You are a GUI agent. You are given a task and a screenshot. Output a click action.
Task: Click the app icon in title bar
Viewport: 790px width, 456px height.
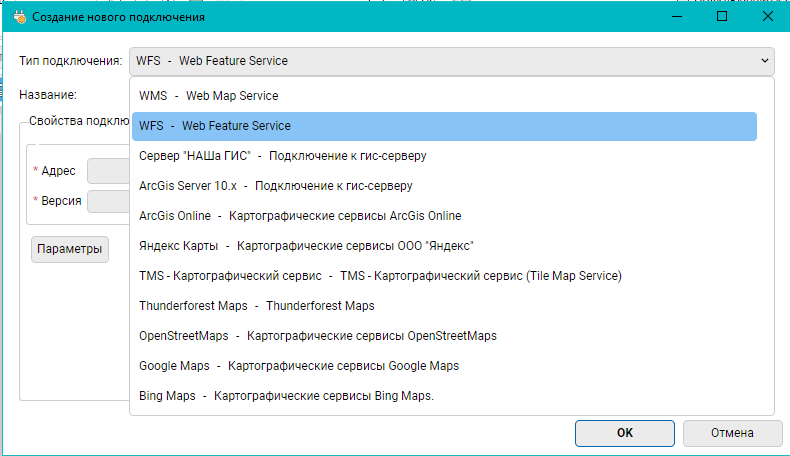tap(19, 17)
